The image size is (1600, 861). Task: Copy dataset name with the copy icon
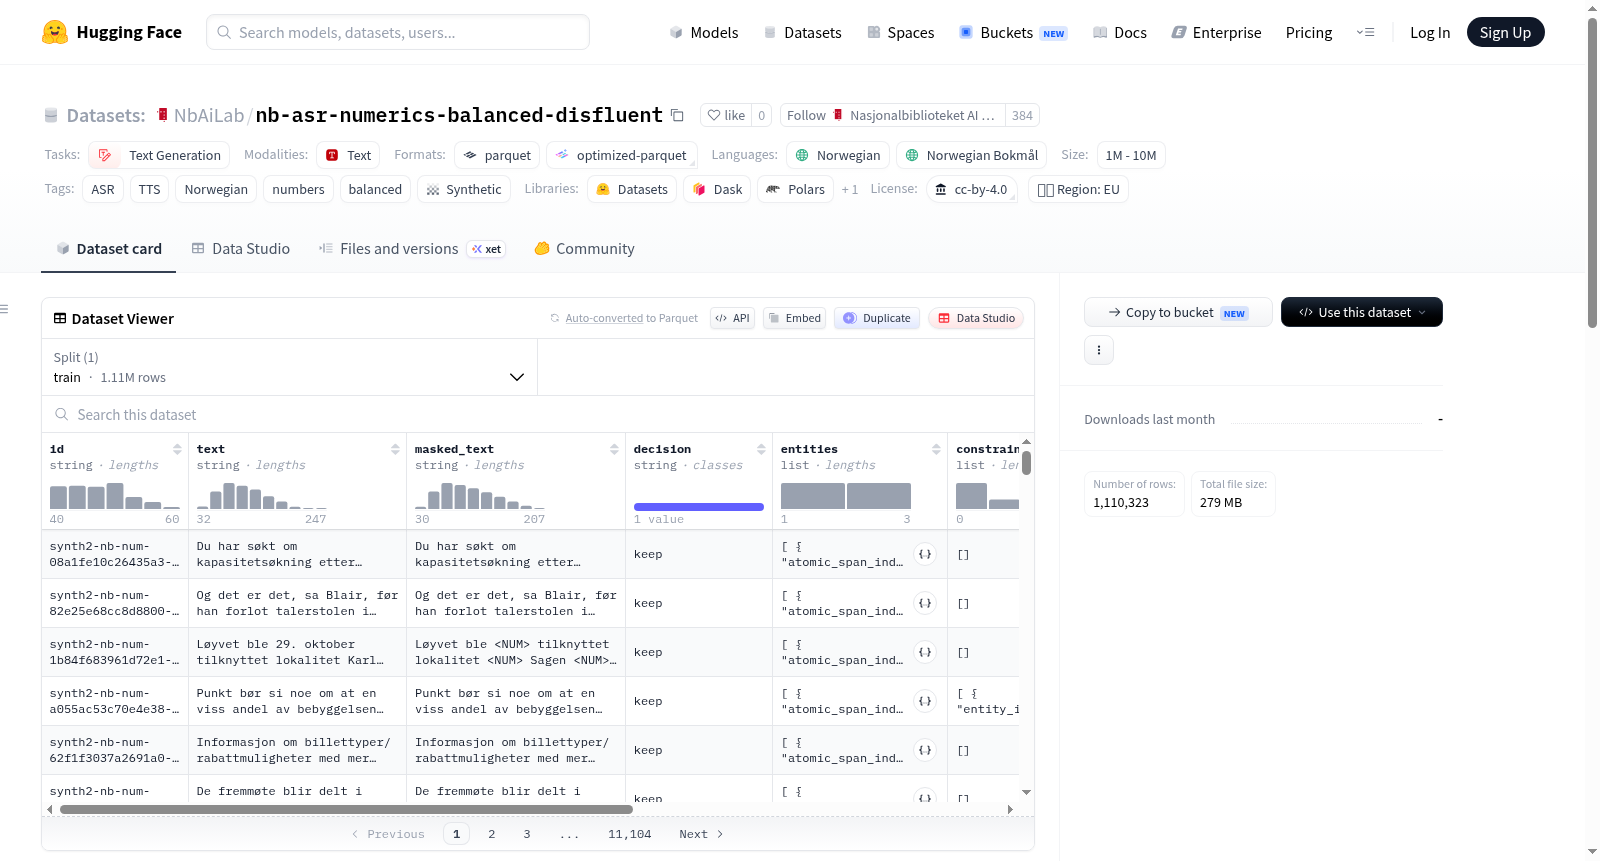click(x=677, y=115)
